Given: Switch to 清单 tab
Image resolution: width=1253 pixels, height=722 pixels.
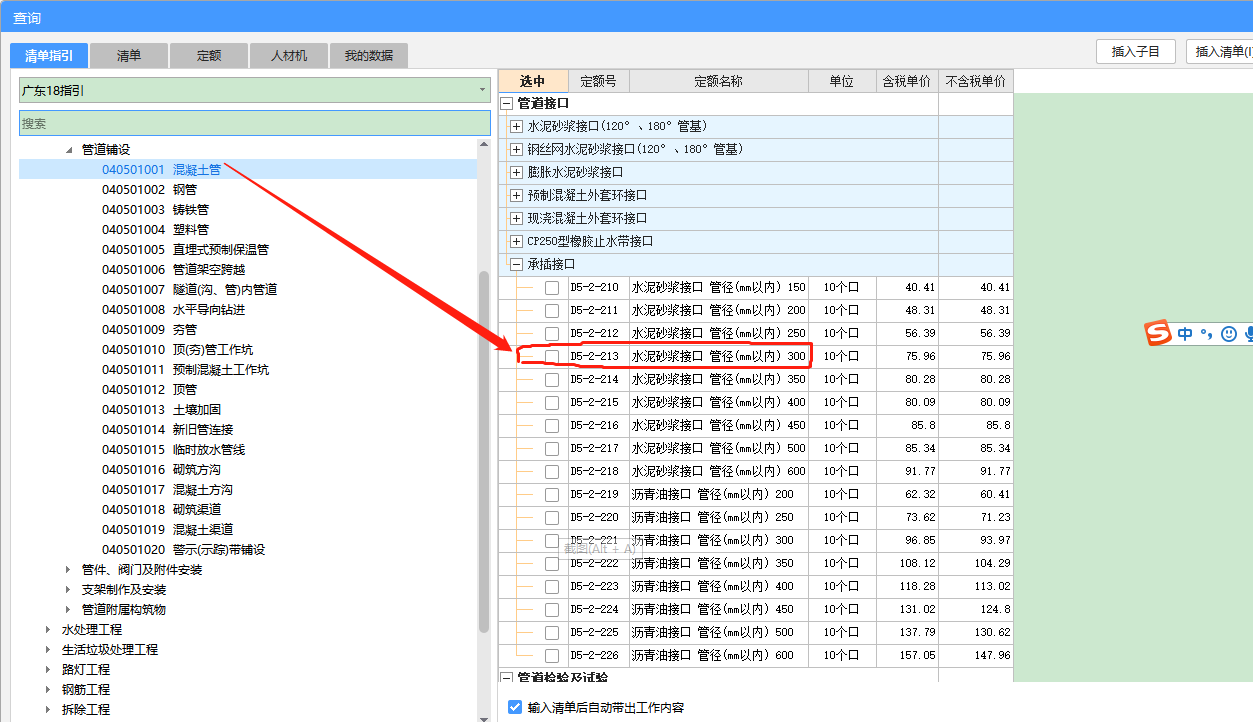Looking at the screenshot, I should (x=129, y=56).
